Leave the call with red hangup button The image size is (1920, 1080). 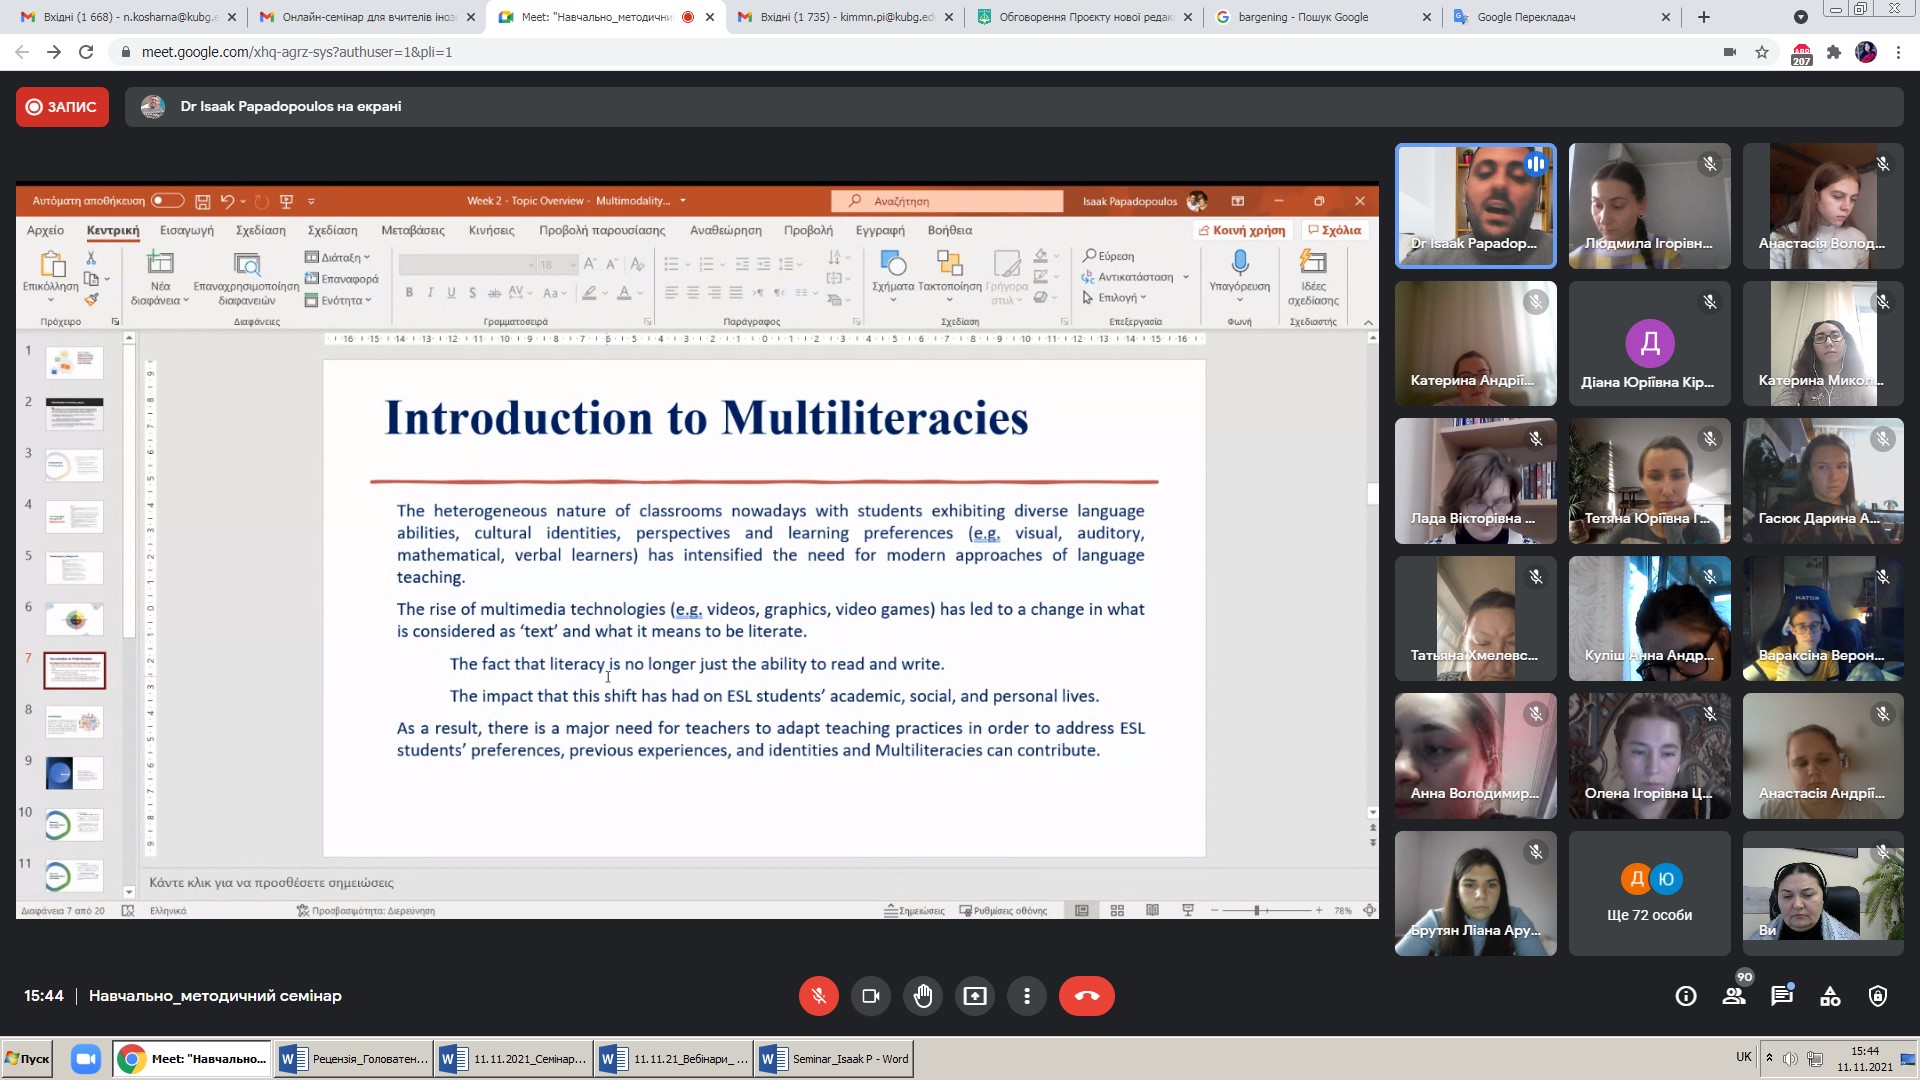click(x=1086, y=996)
